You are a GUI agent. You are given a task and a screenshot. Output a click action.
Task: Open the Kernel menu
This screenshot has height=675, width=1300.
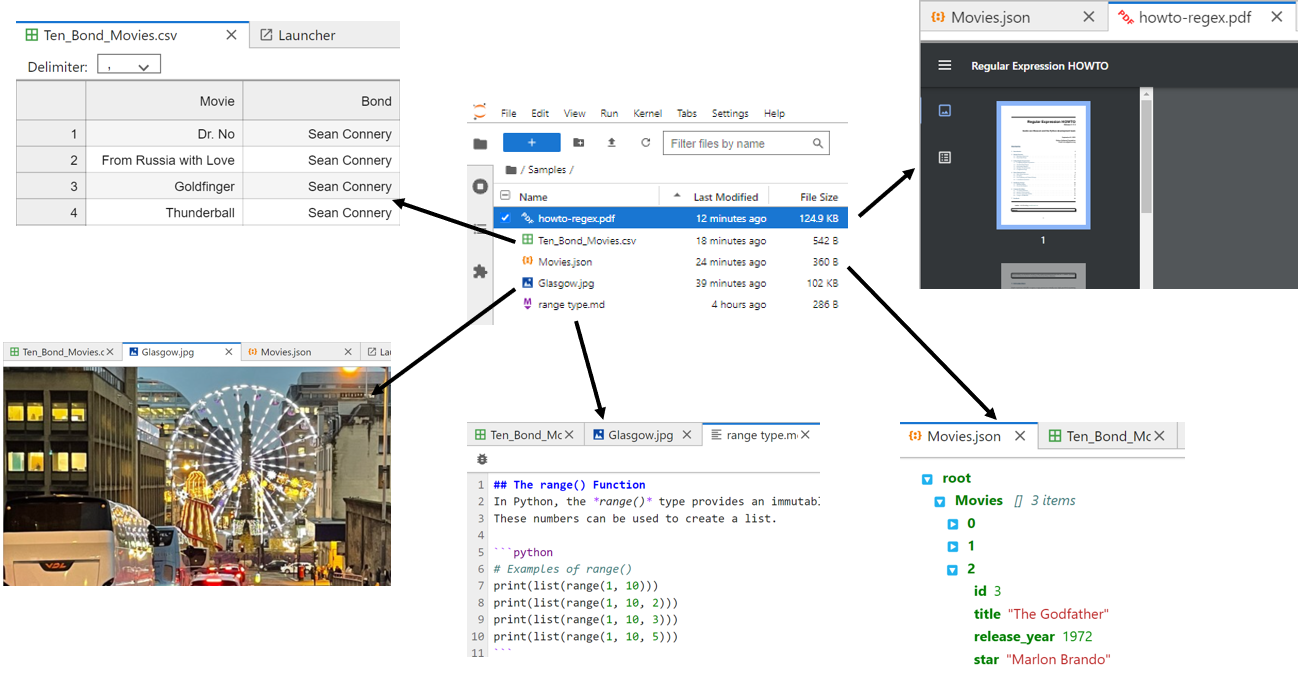648,114
